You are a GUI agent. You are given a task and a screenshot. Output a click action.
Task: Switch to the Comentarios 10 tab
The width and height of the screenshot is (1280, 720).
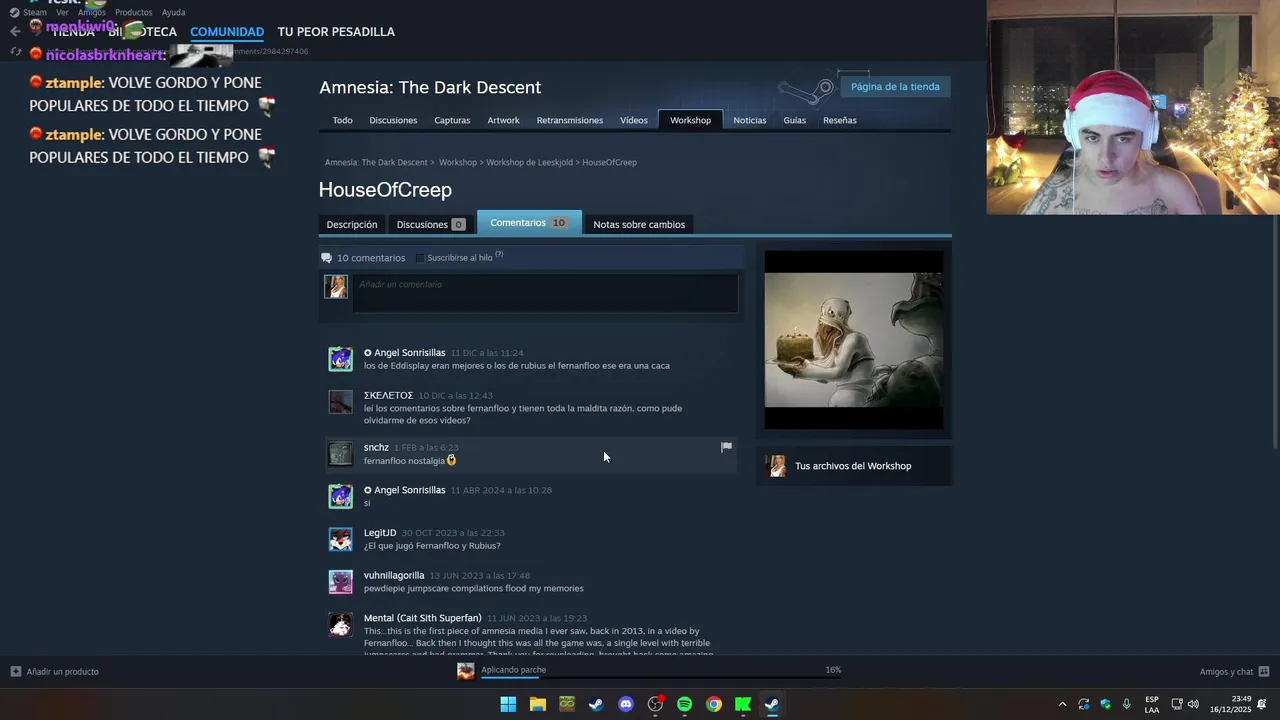528,223
